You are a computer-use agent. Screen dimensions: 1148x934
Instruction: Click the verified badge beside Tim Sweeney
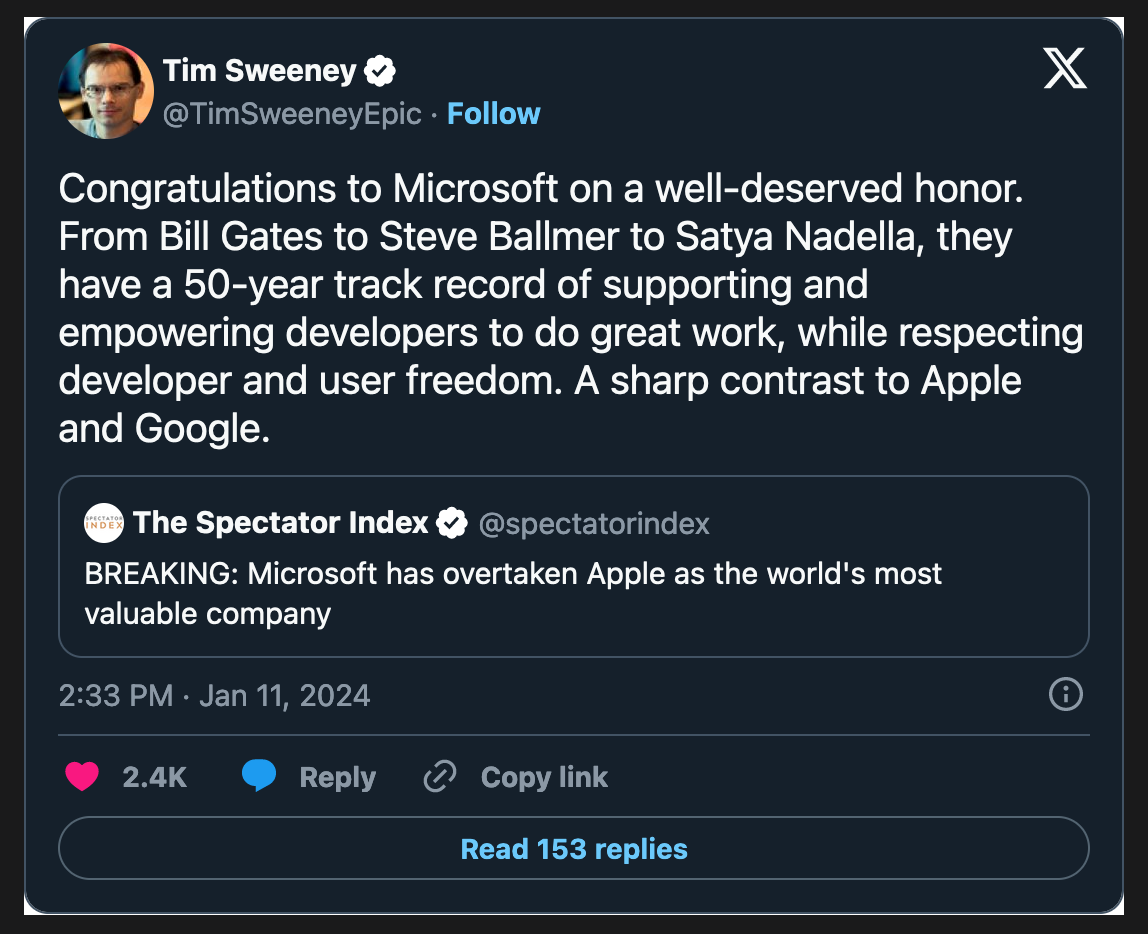[382, 71]
